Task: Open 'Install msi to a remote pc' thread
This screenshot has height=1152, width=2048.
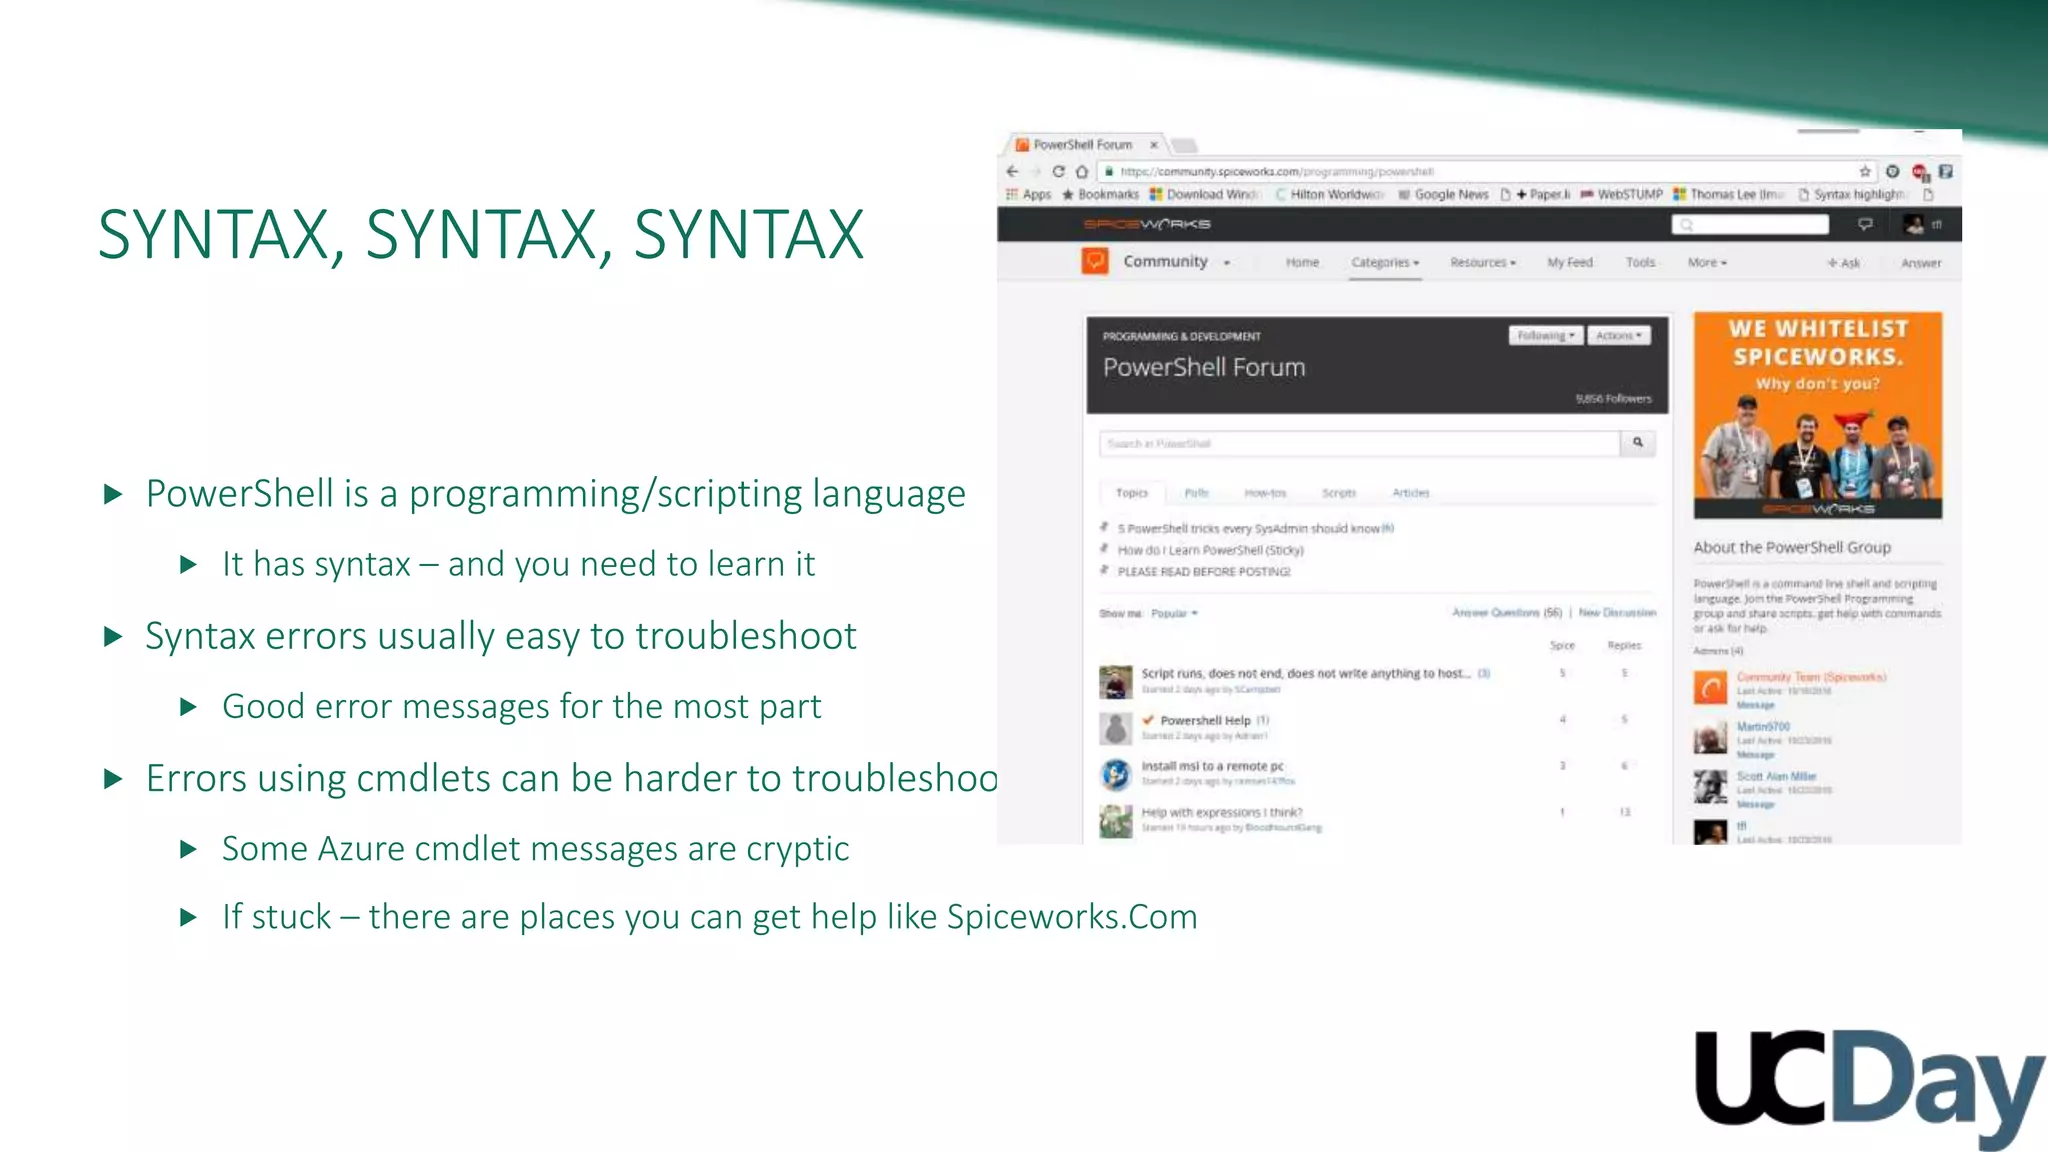Action: point(1212,766)
